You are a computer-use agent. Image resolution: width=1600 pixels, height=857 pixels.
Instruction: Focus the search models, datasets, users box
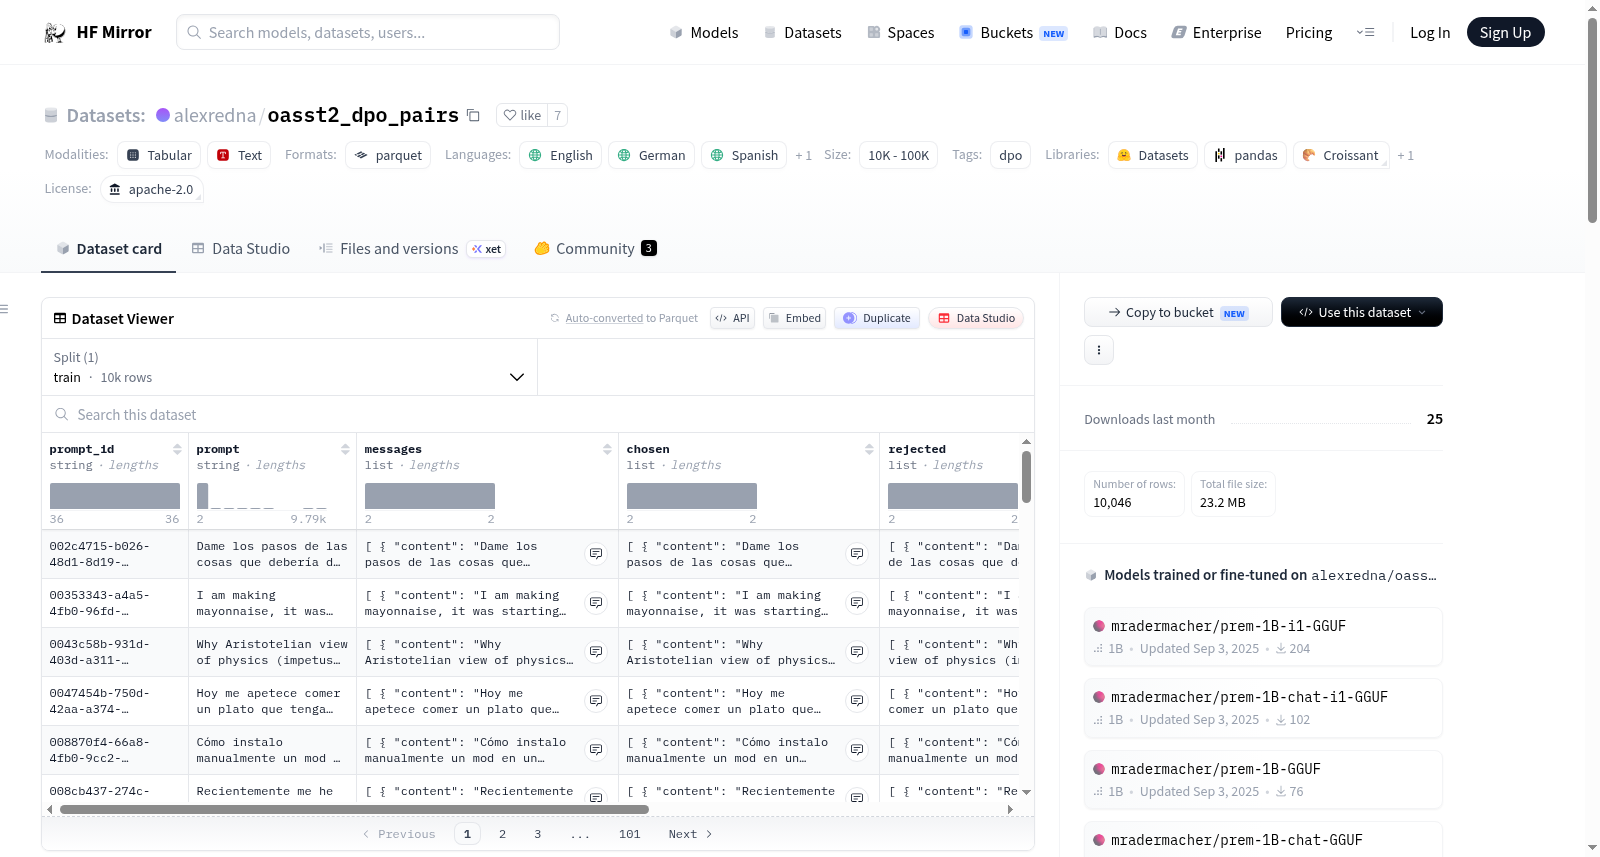(x=368, y=32)
